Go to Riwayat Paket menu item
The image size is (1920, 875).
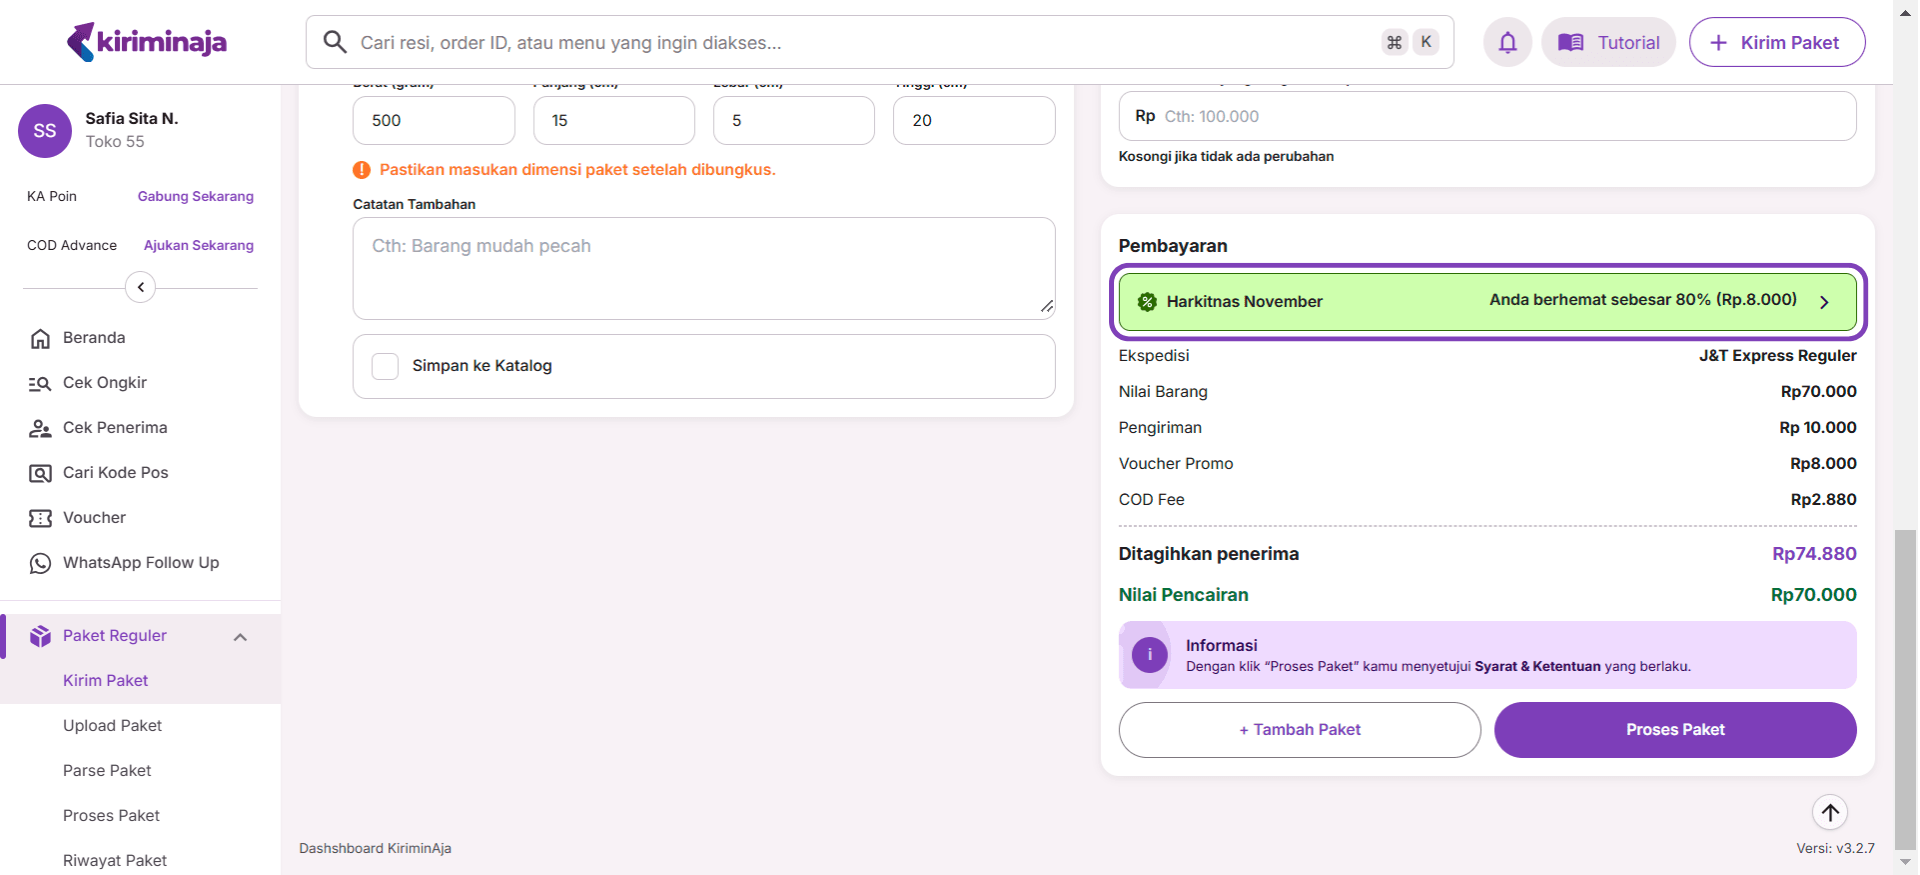[115, 861]
